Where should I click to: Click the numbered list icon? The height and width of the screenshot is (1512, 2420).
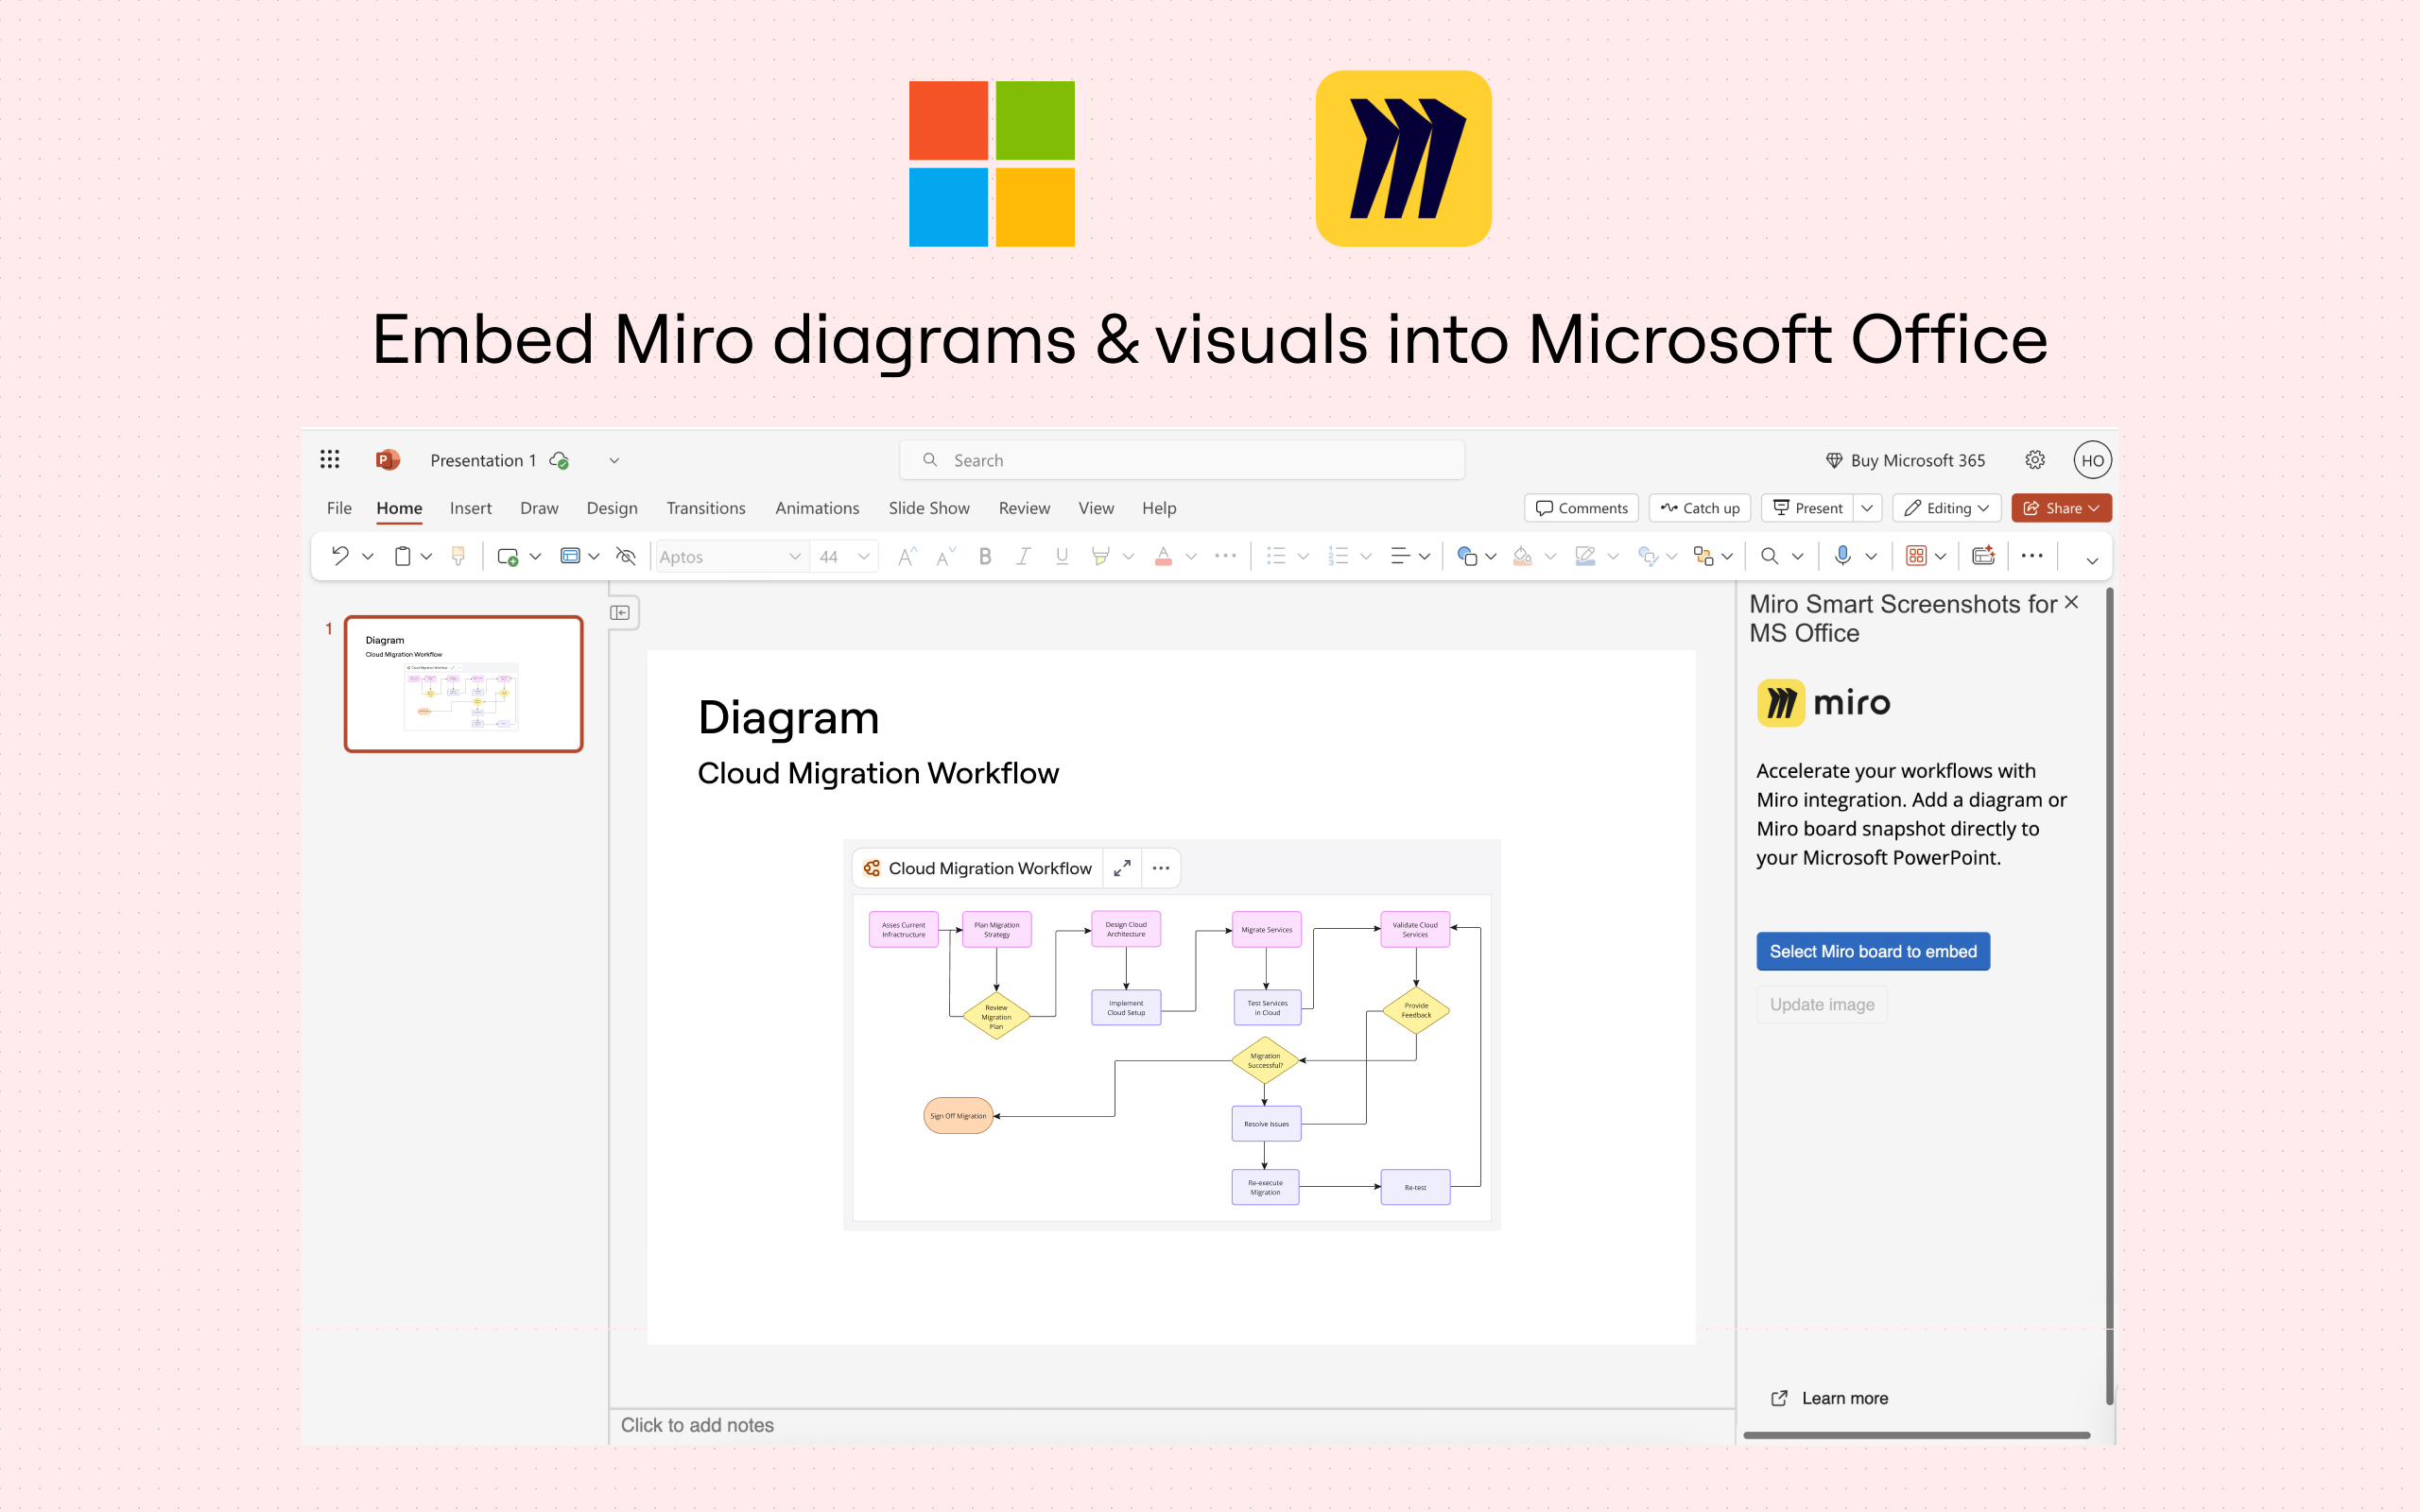1338,556
